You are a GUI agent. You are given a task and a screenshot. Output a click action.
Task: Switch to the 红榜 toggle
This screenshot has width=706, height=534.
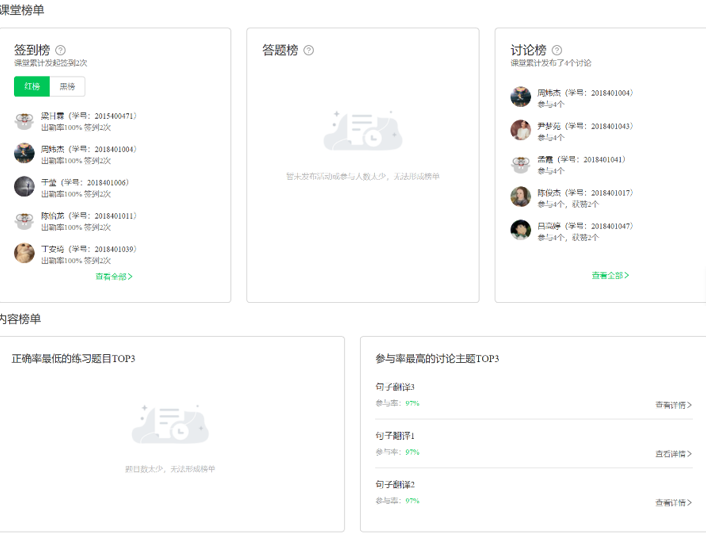point(32,87)
